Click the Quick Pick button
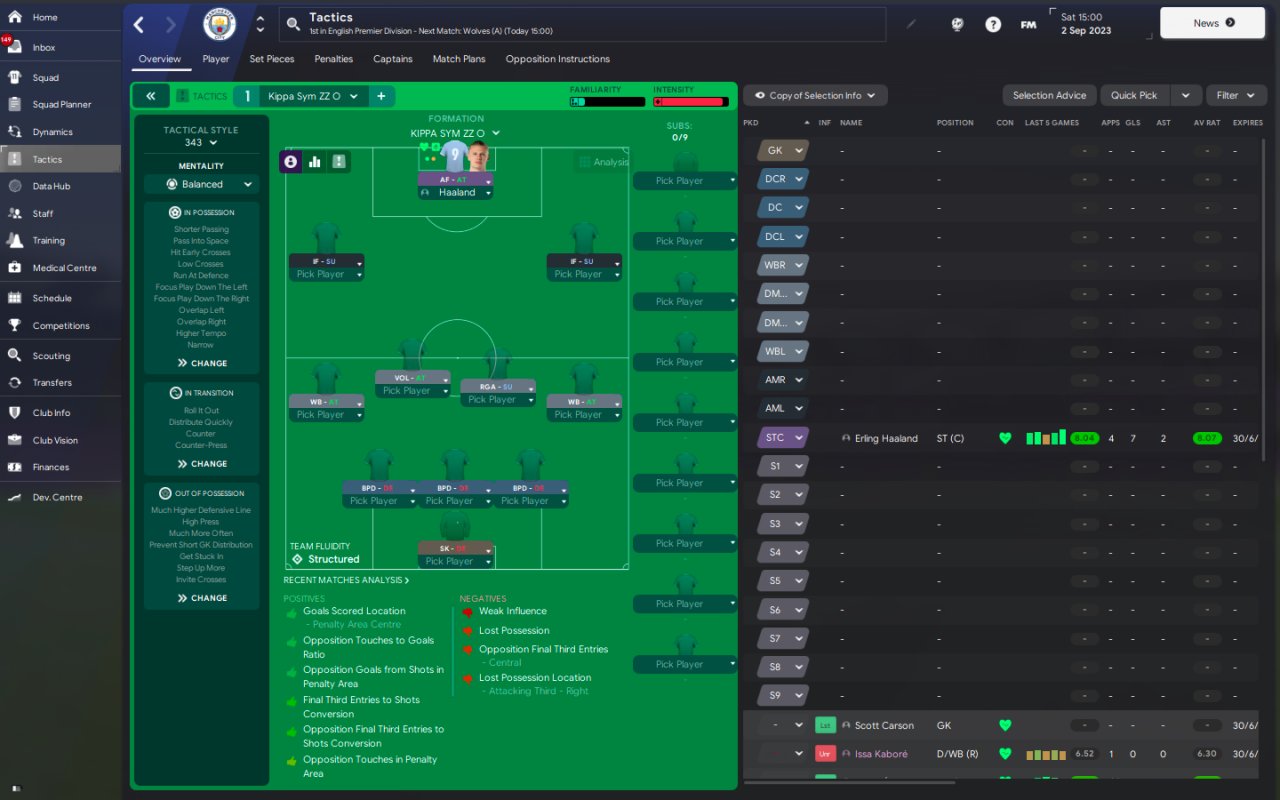This screenshot has width=1280, height=800. [x=1134, y=95]
